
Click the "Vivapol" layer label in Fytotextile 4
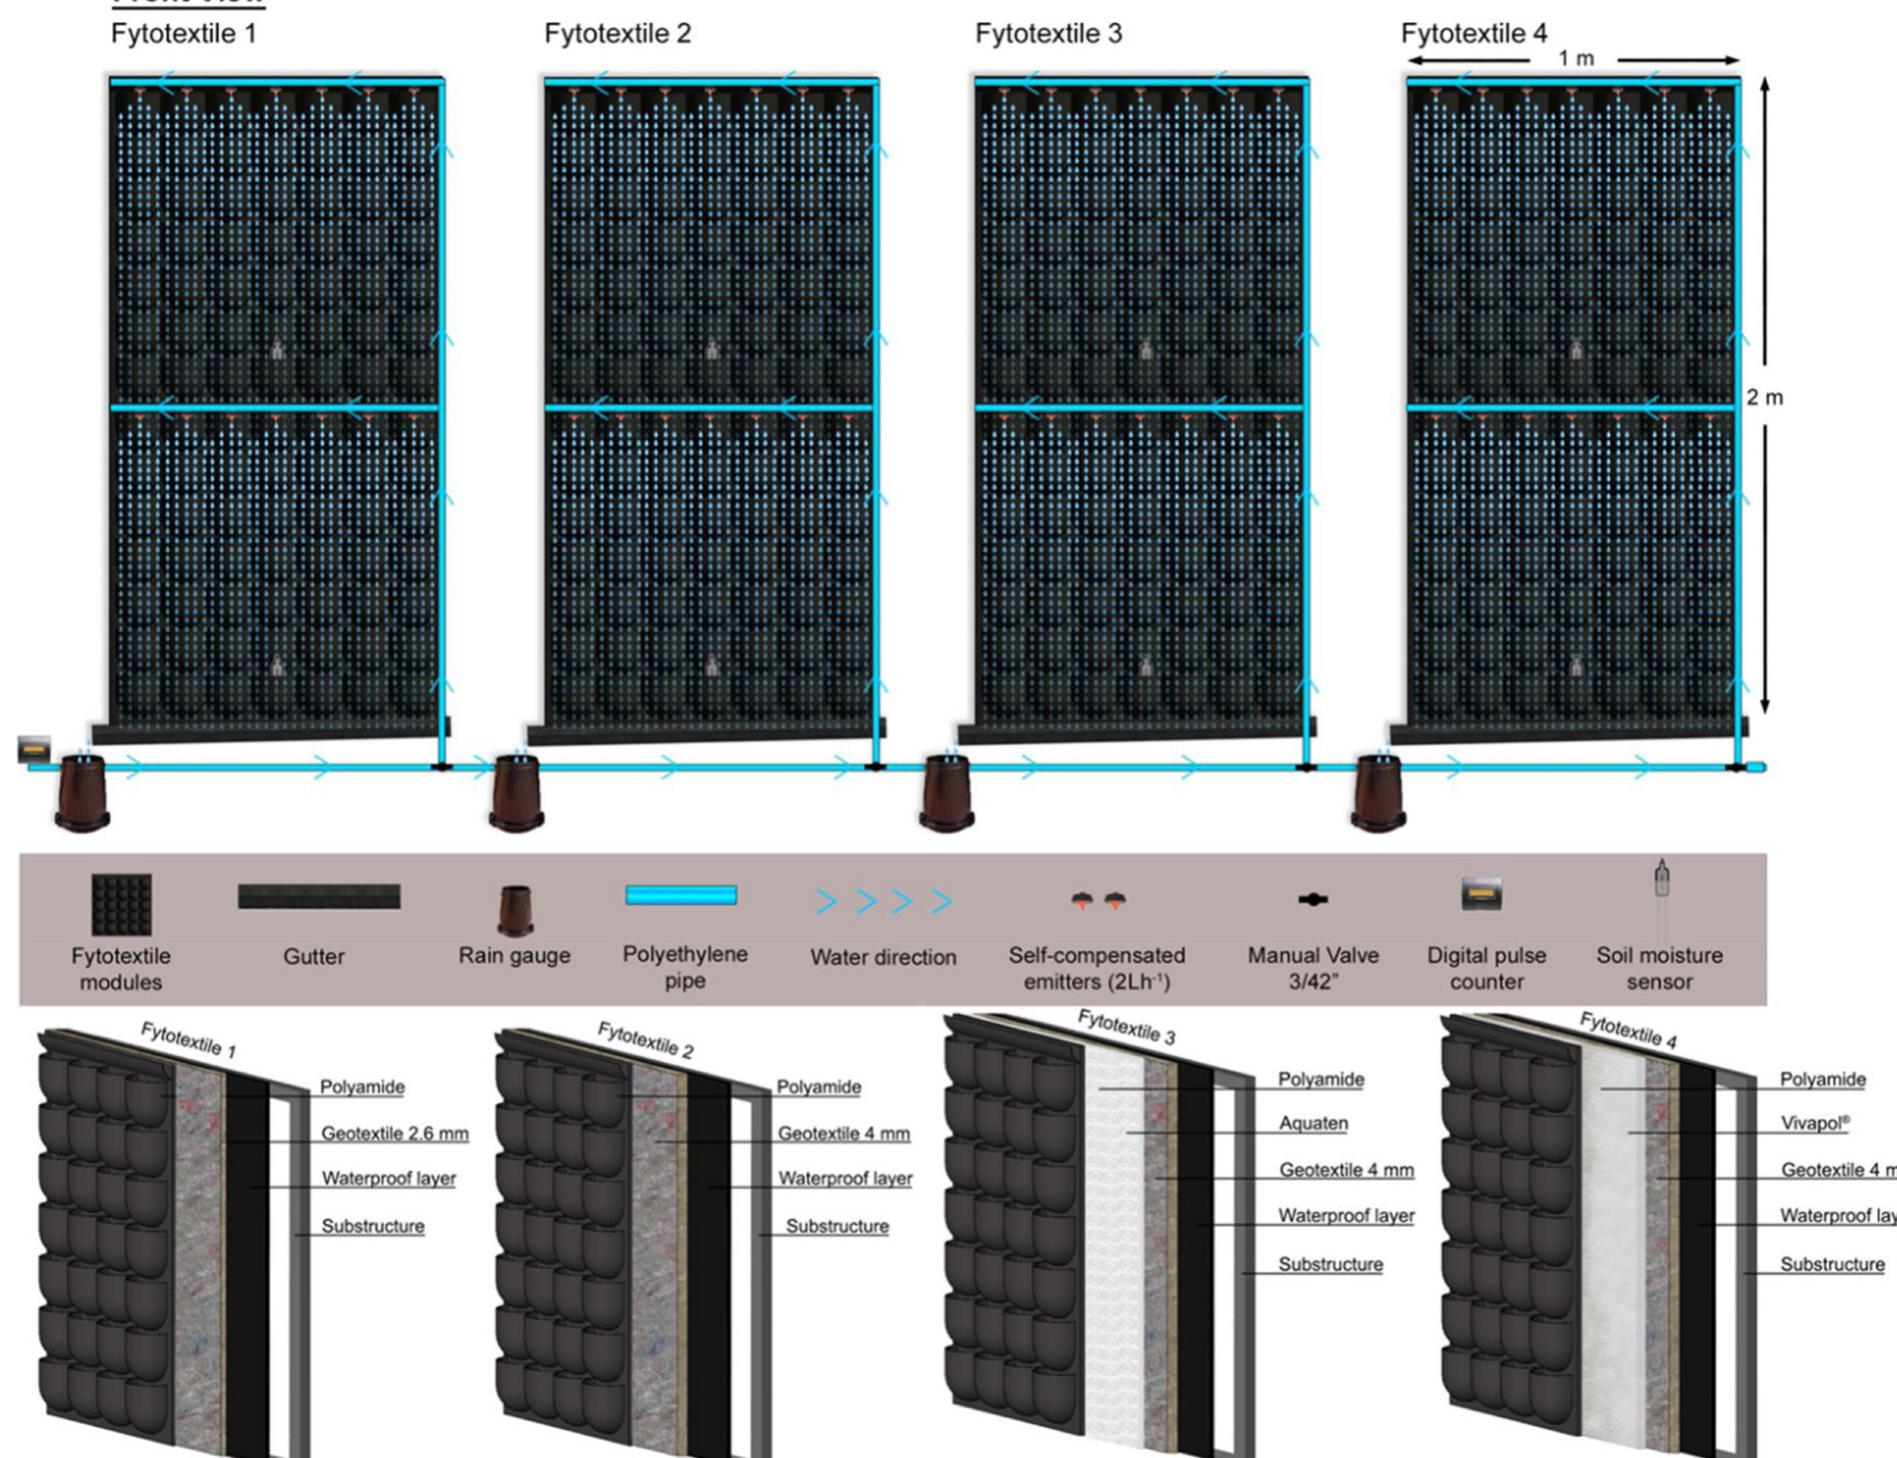pyautogui.click(x=1814, y=1123)
